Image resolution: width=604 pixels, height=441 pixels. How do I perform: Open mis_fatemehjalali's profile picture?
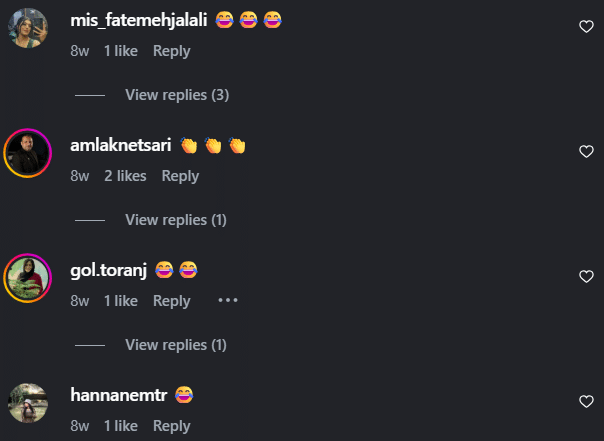(28, 28)
